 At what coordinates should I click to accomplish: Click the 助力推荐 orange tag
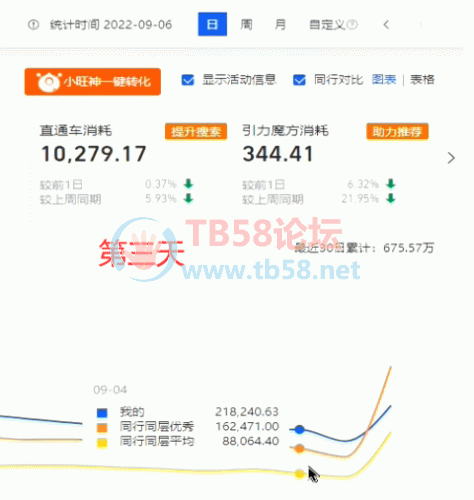397,132
